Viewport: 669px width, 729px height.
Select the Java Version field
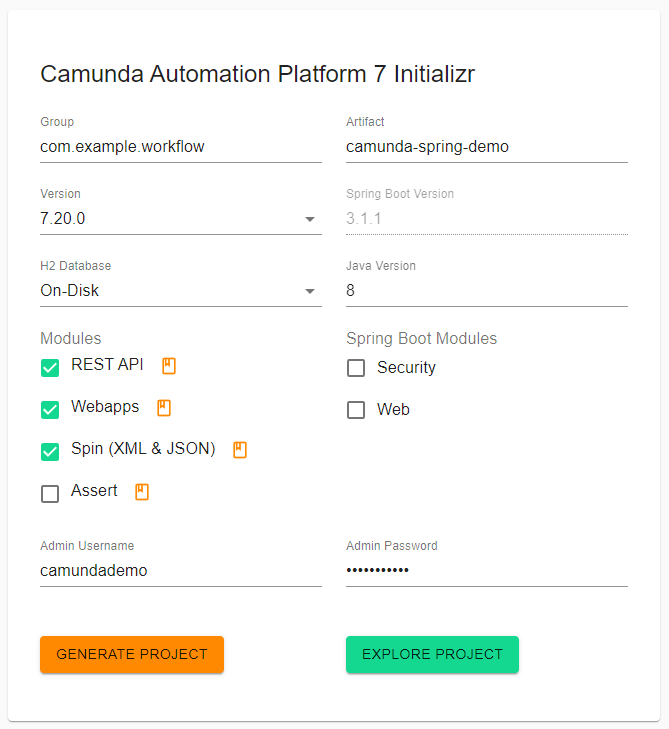[487, 291]
